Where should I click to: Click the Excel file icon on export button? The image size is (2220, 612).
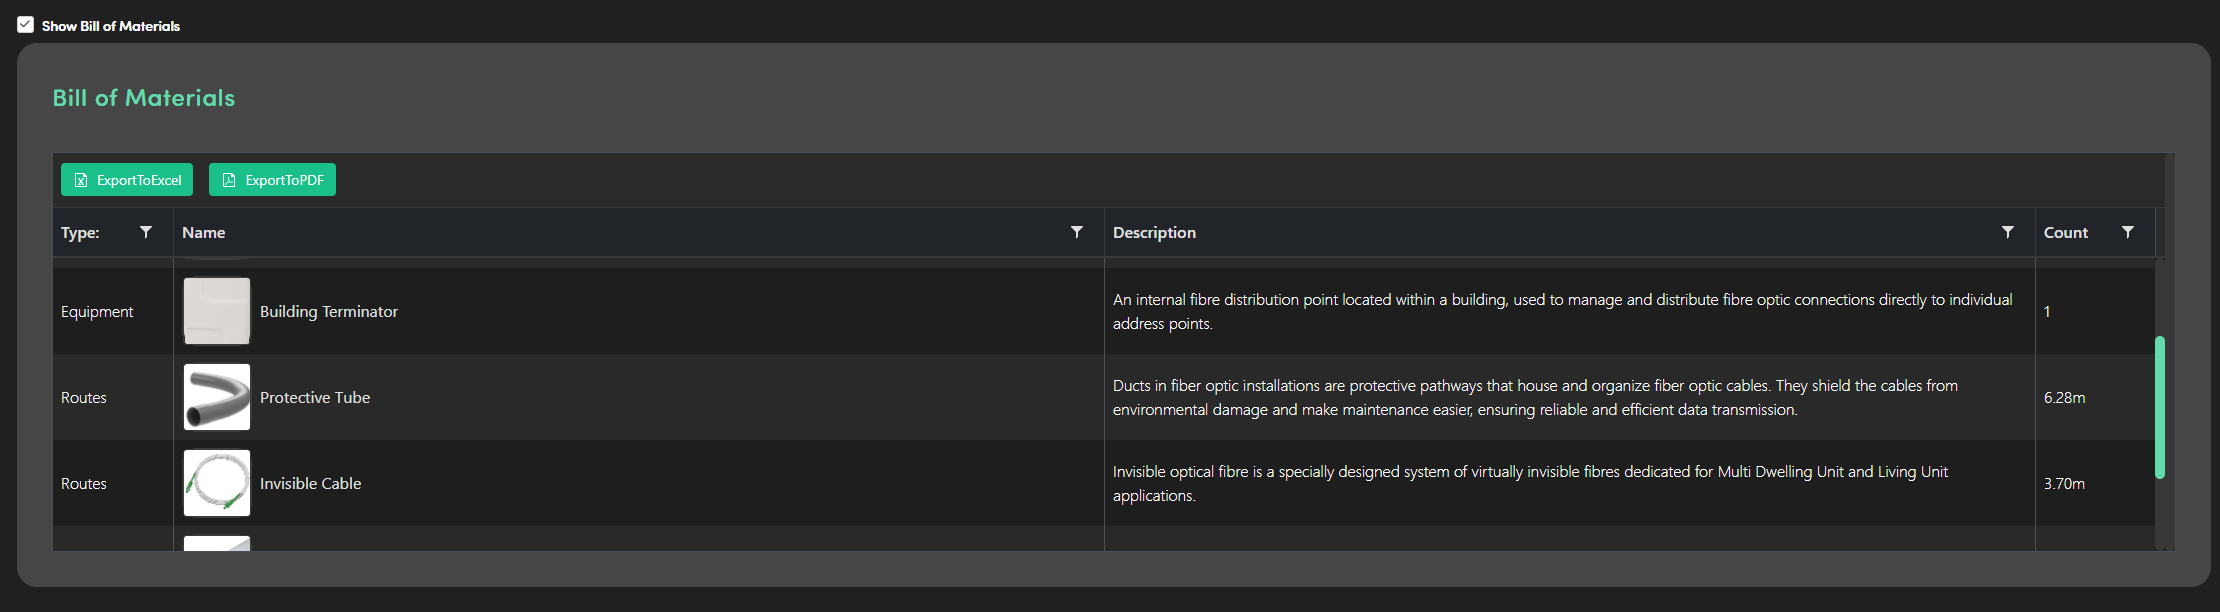click(81, 180)
